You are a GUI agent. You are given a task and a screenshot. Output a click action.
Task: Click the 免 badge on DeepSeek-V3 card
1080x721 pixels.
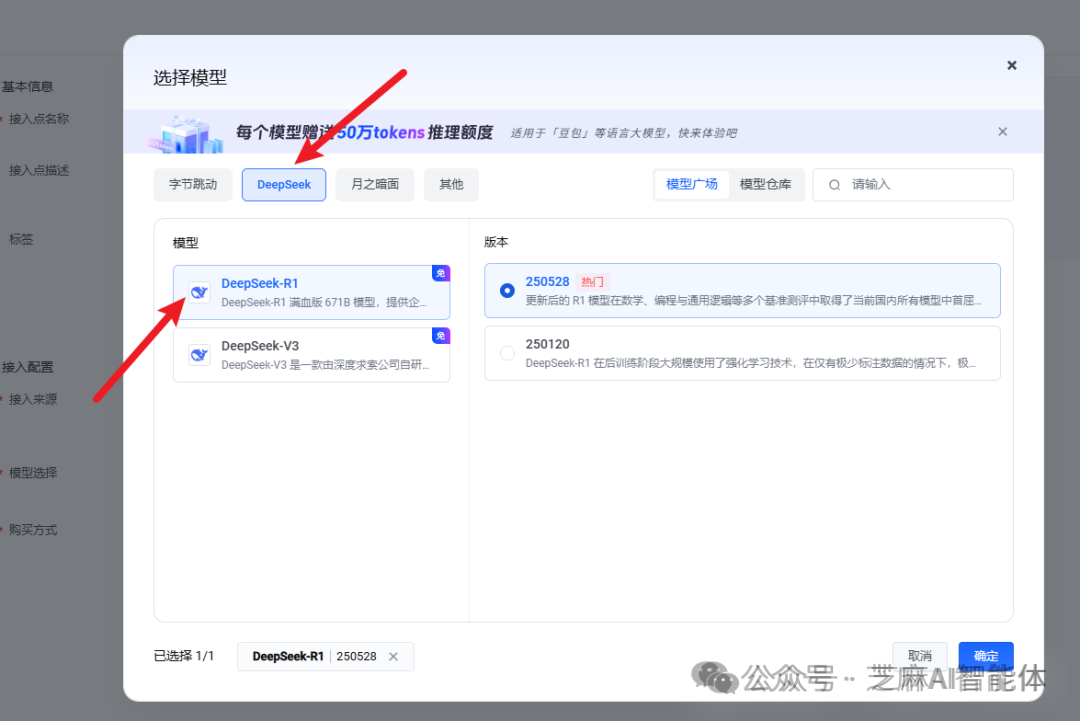click(441, 335)
